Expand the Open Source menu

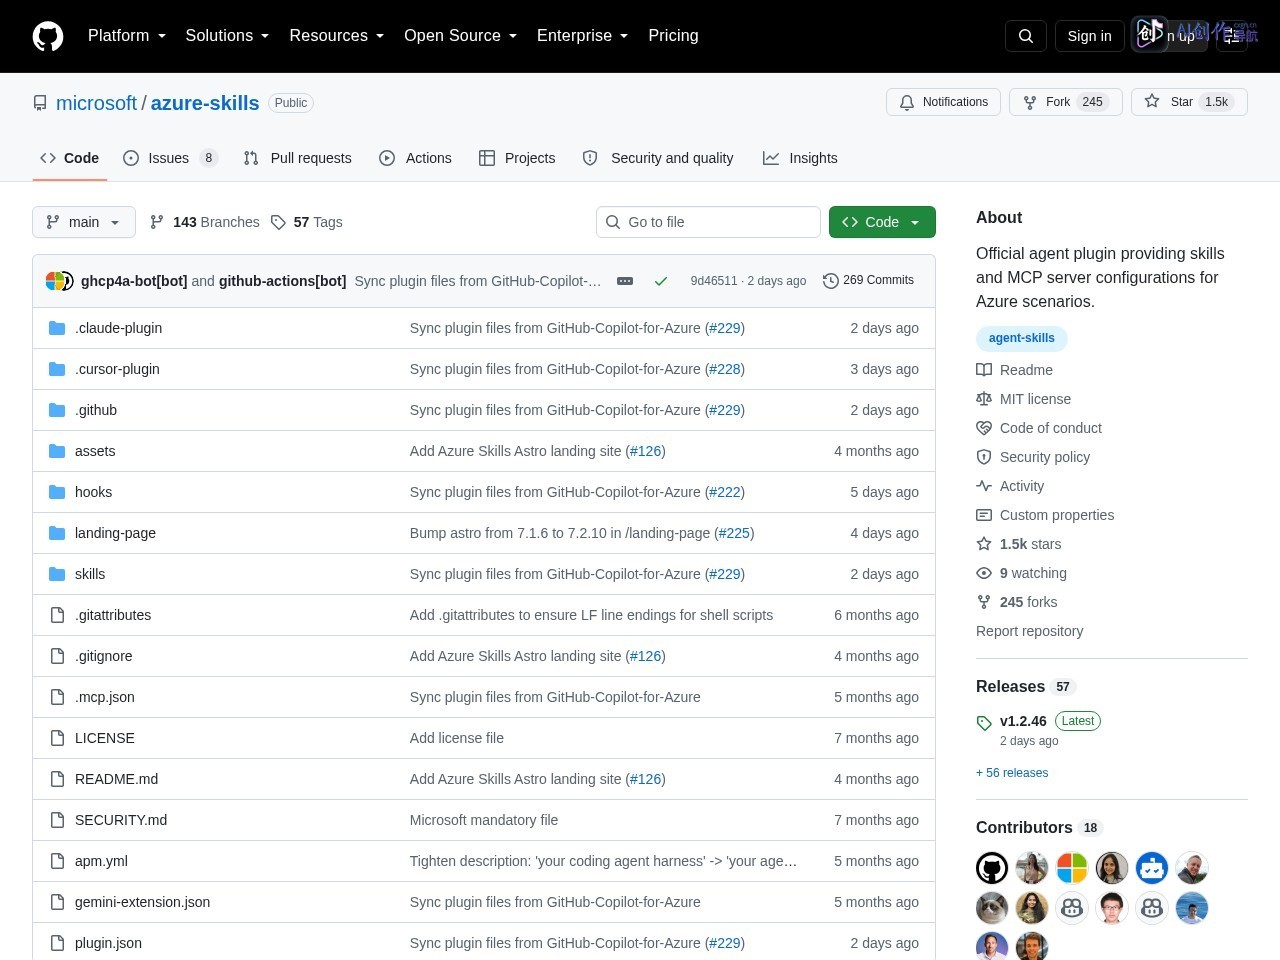point(460,36)
